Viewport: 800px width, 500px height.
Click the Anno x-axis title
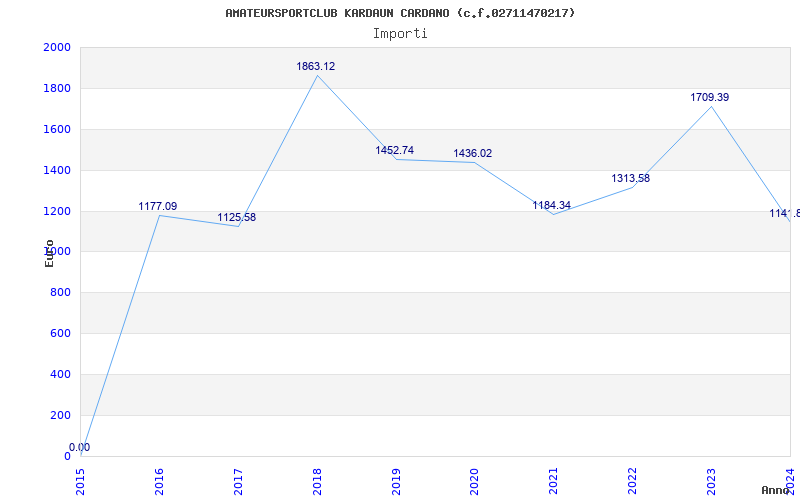point(776,490)
